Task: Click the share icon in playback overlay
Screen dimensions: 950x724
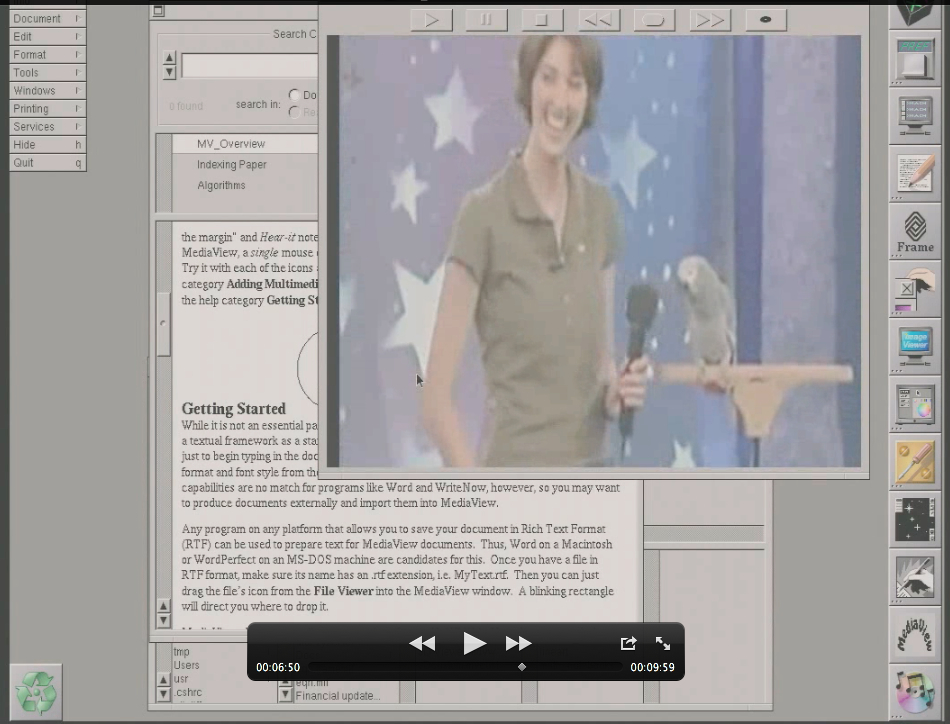Action: click(628, 644)
